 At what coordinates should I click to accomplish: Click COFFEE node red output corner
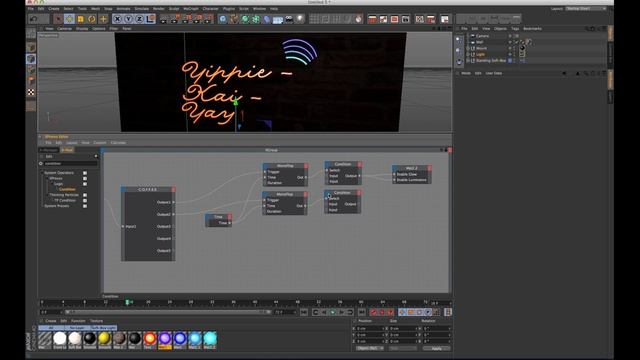tap(173, 189)
